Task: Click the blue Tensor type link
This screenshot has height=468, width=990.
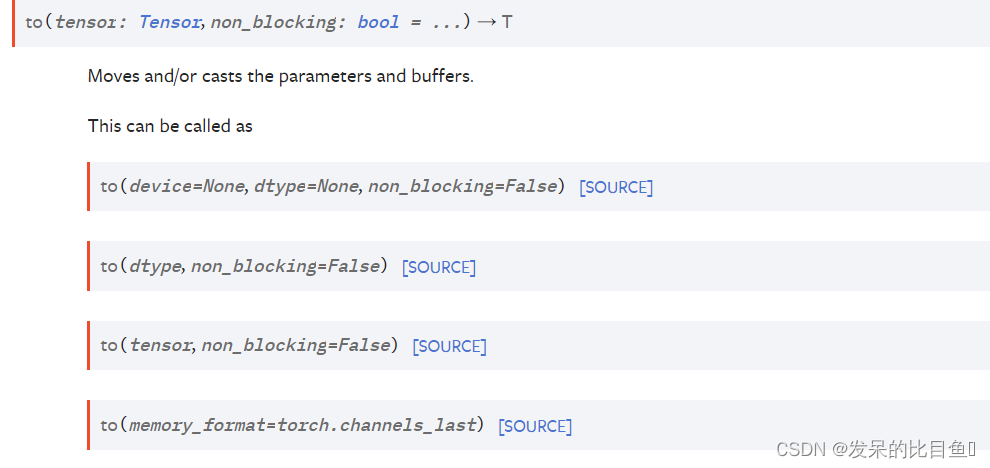Action: click(169, 21)
